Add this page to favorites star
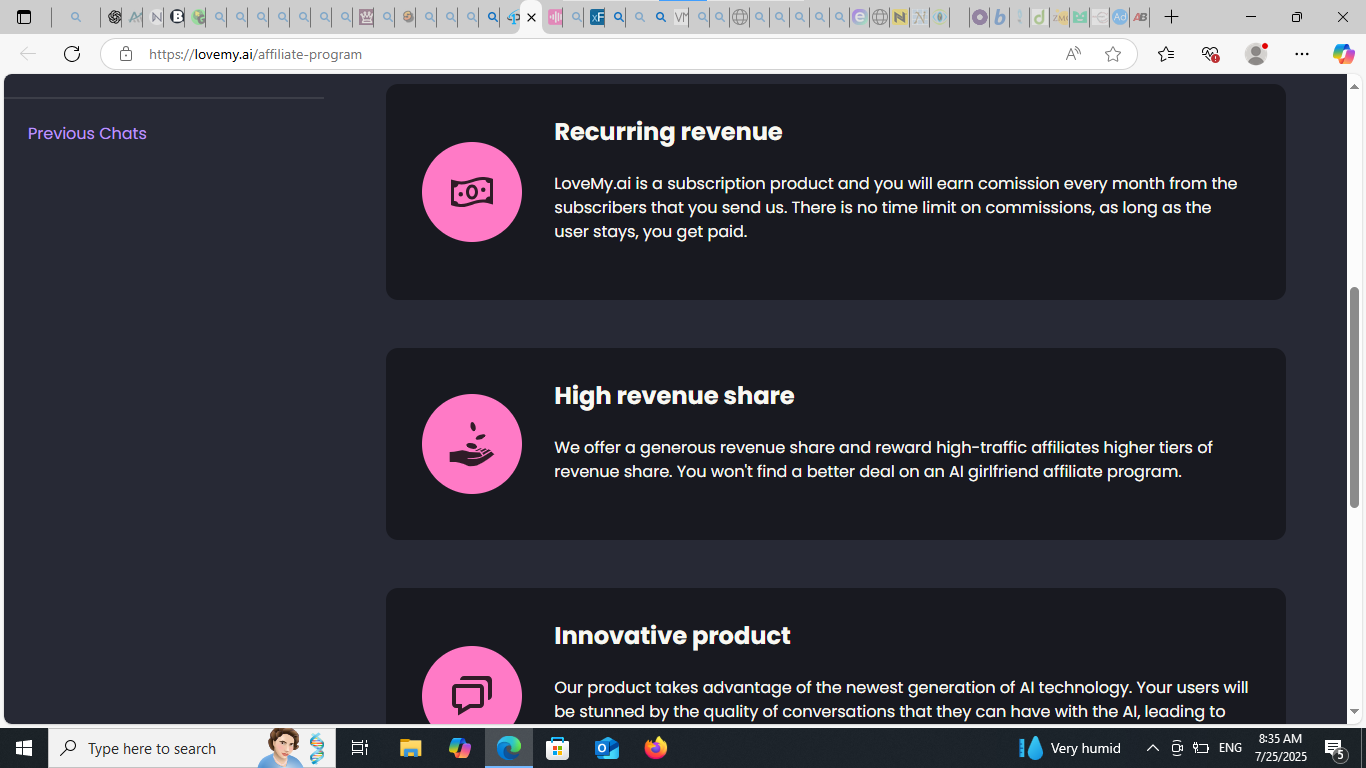This screenshot has height=768, width=1366. coord(1113,54)
